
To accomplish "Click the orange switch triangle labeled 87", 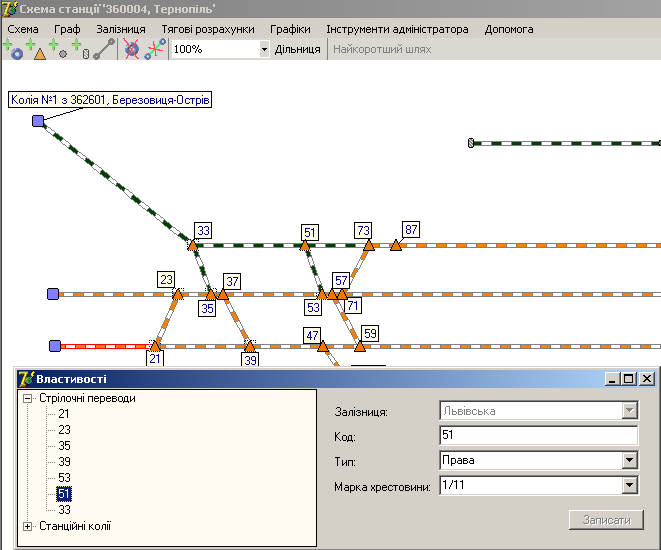I will tap(396, 245).
